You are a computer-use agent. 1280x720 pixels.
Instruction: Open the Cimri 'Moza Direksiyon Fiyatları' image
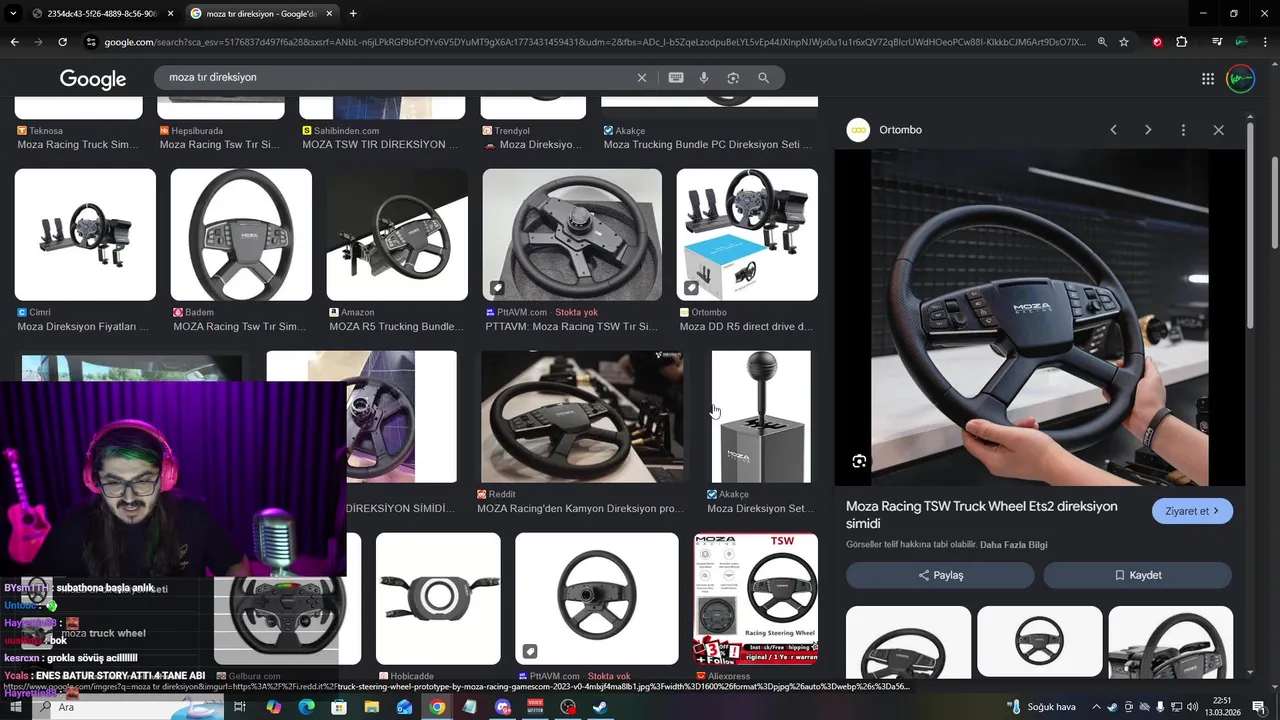(85, 234)
